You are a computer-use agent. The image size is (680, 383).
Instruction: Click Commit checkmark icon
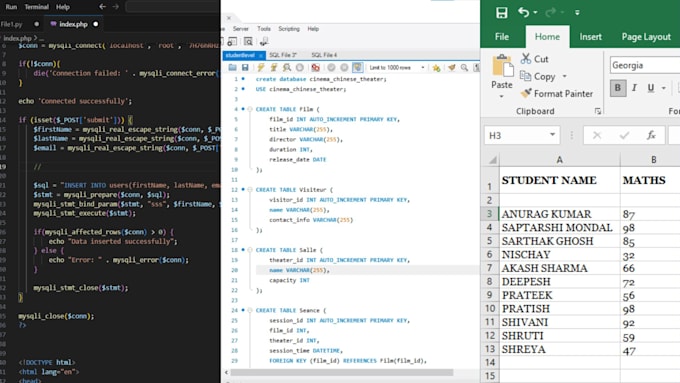pos(331,68)
